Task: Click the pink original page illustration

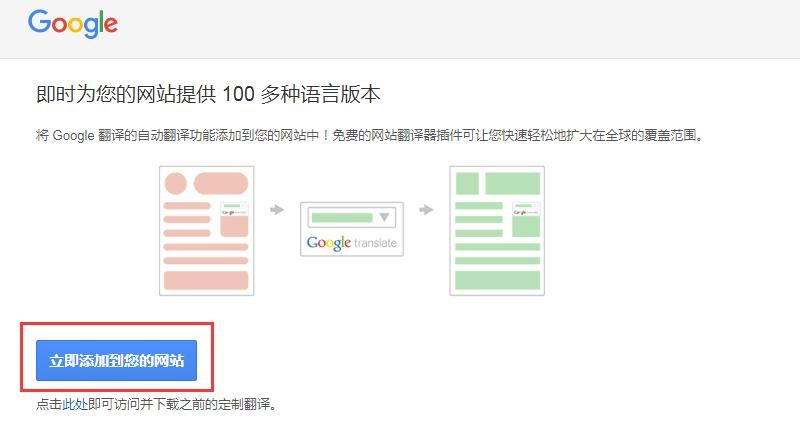Action: click(x=207, y=231)
